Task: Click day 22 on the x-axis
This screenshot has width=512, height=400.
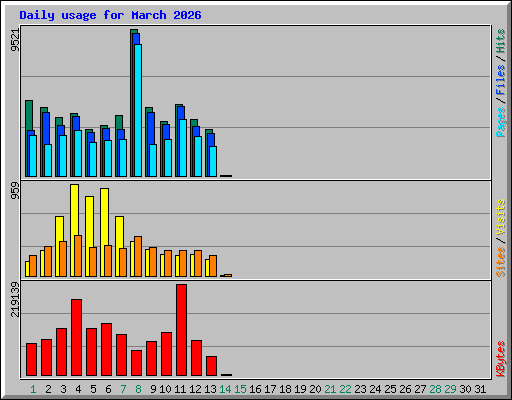Action: (345, 389)
